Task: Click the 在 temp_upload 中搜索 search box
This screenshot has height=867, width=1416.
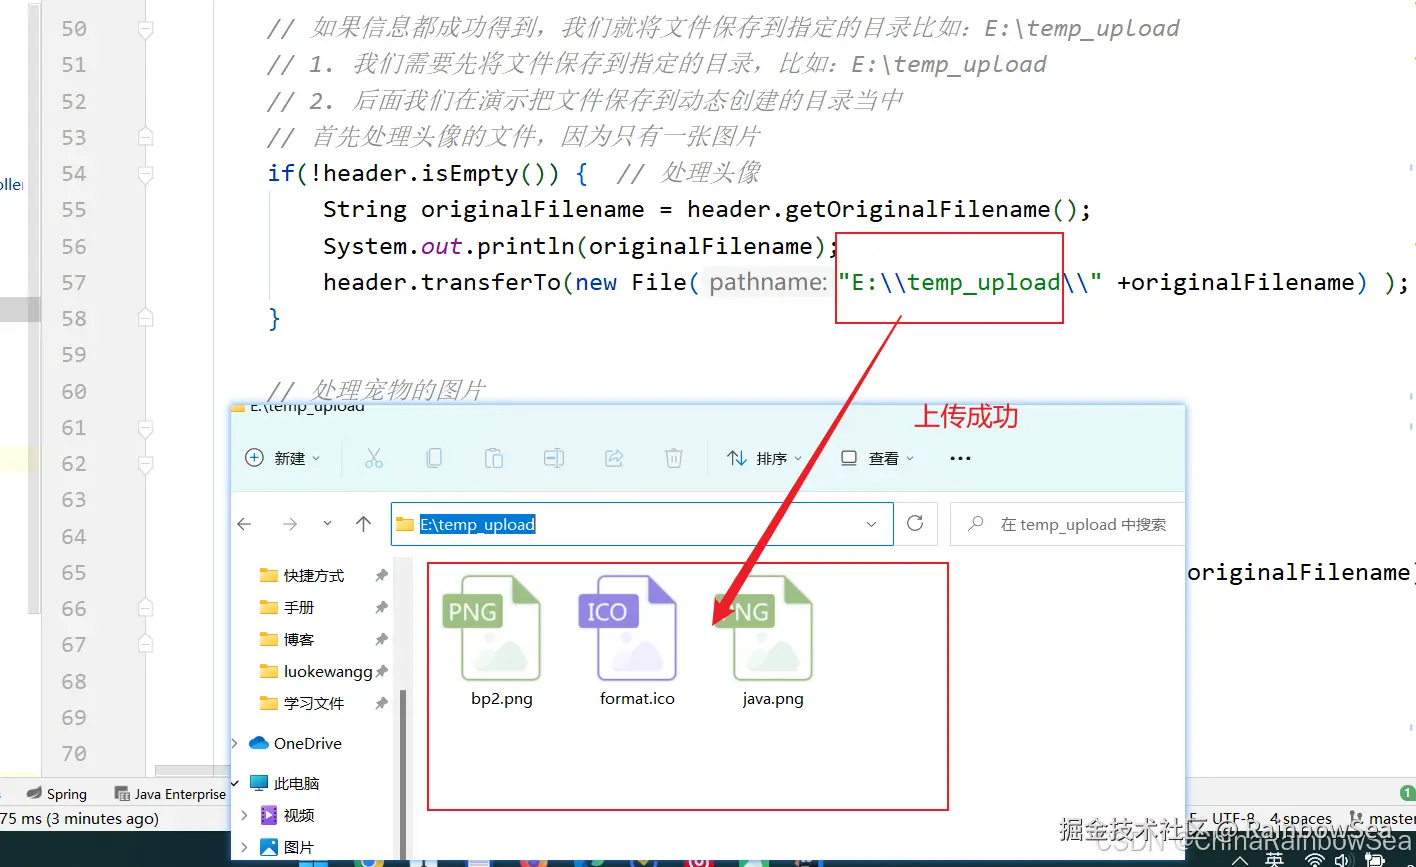Action: tap(1067, 524)
